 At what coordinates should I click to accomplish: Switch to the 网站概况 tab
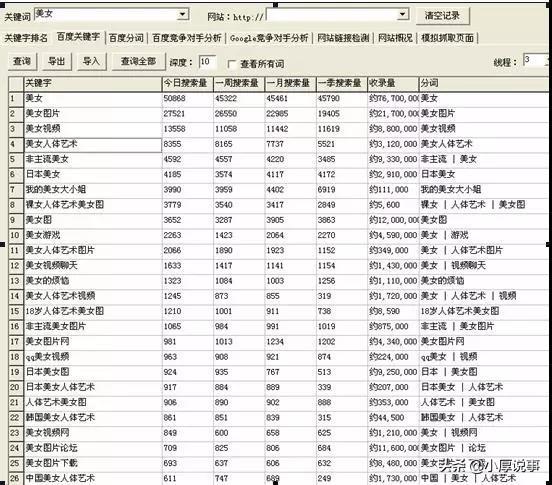point(395,38)
